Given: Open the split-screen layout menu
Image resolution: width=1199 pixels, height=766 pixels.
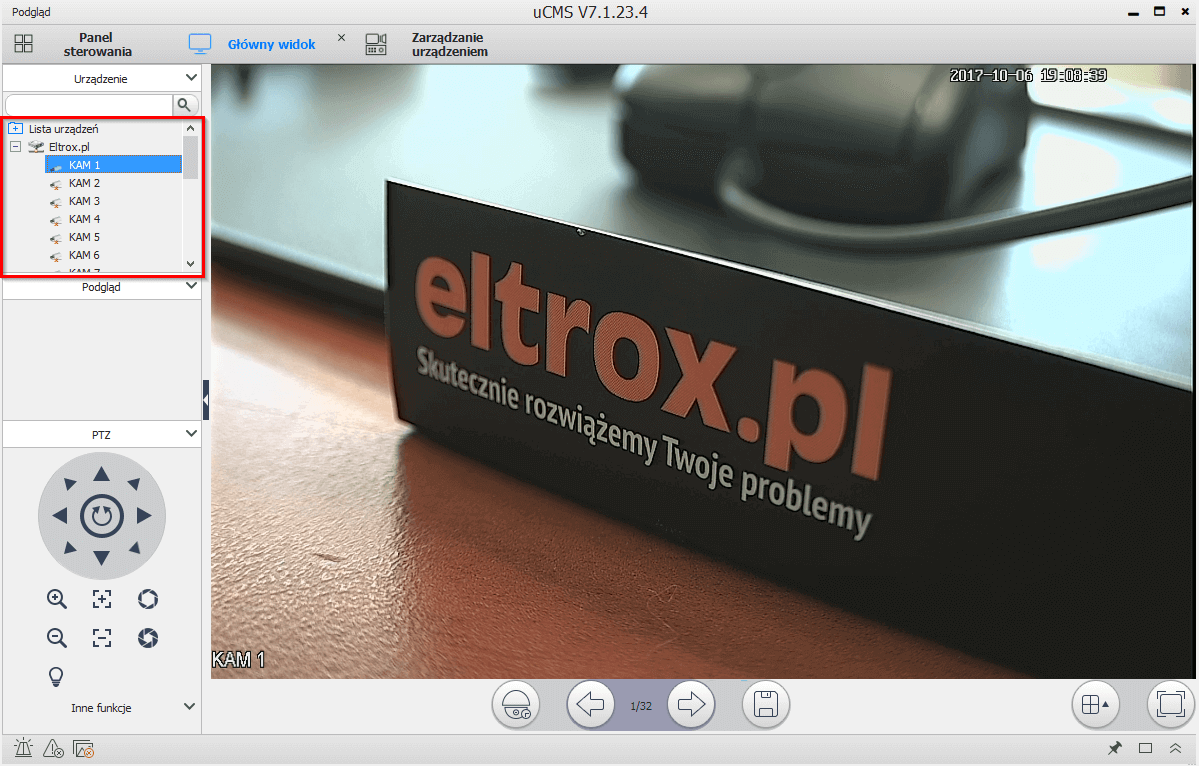Looking at the screenshot, I should point(1095,704).
